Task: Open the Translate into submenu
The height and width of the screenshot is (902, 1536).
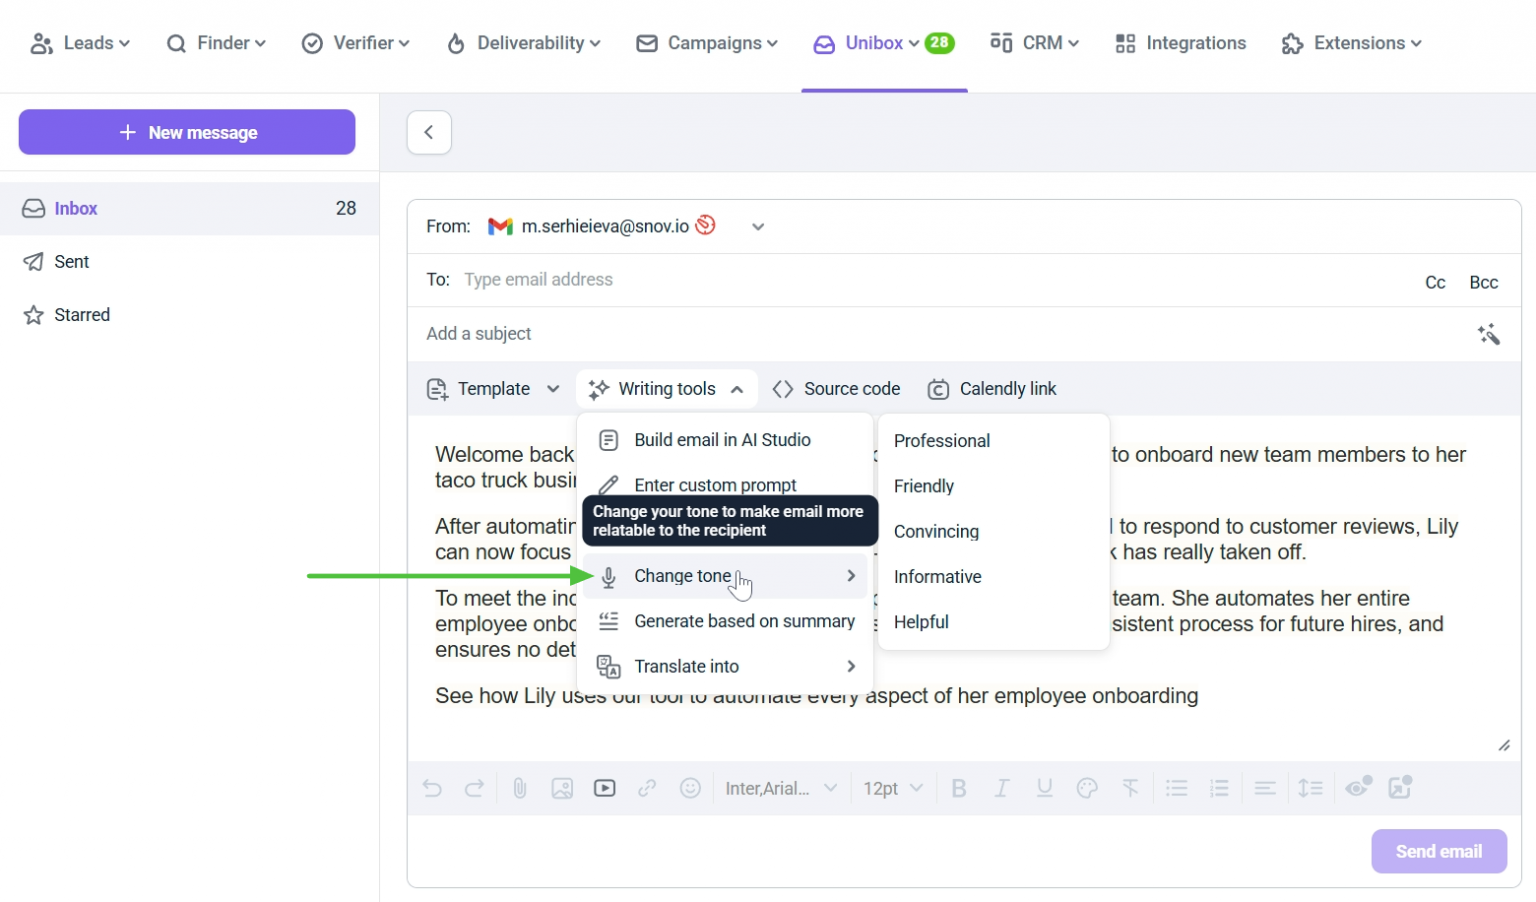Action: tap(725, 666)
